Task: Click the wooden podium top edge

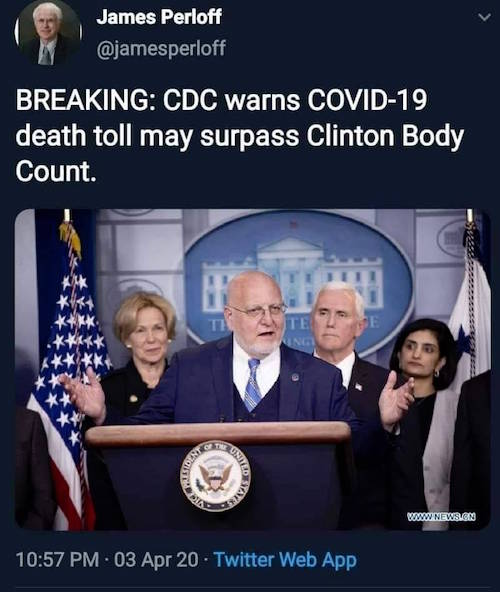Action: tap(218, 433)
